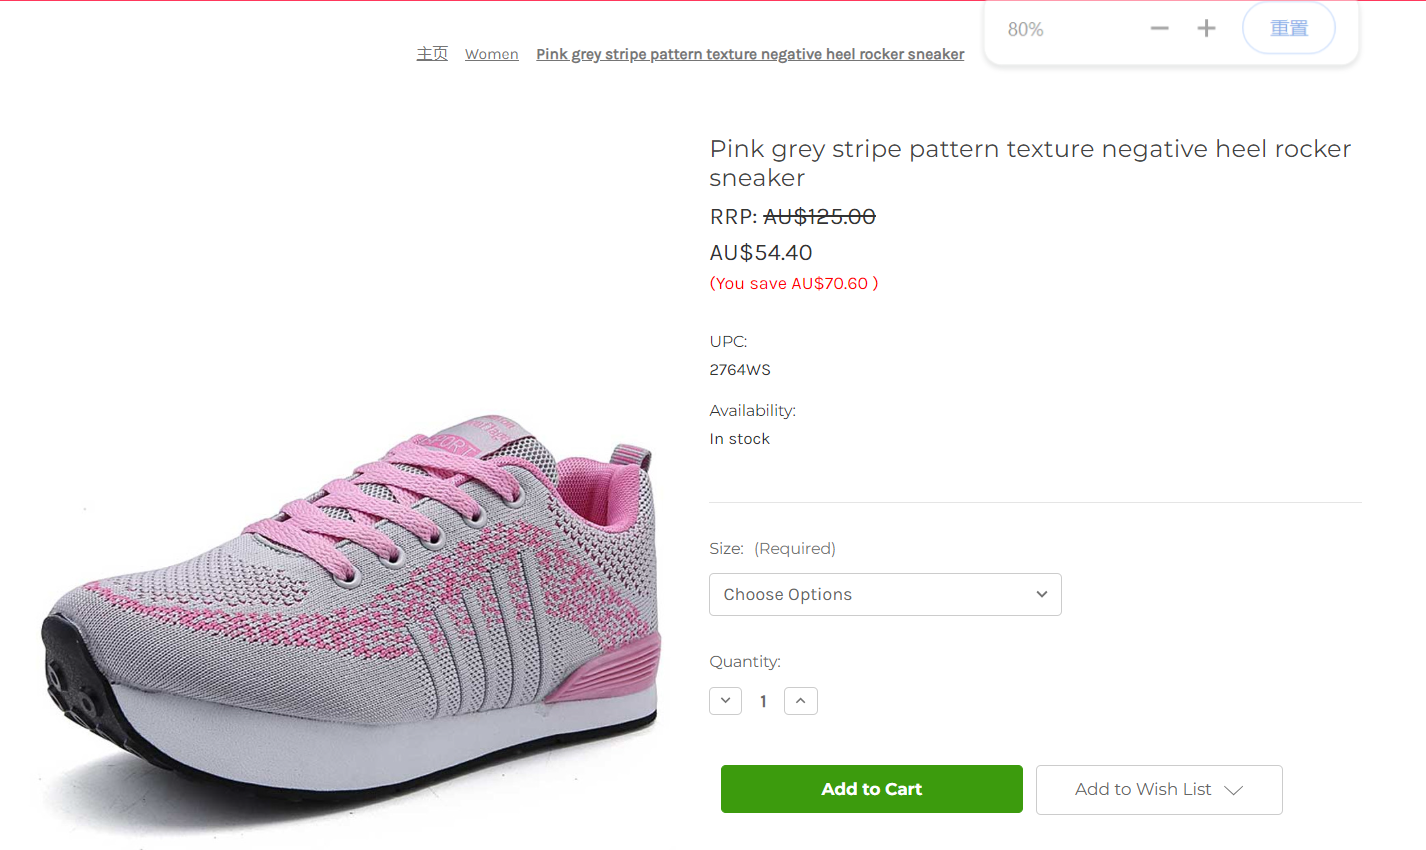Click the sneaker name breadcrumb link
The image size is (1426, 850).
750,54
